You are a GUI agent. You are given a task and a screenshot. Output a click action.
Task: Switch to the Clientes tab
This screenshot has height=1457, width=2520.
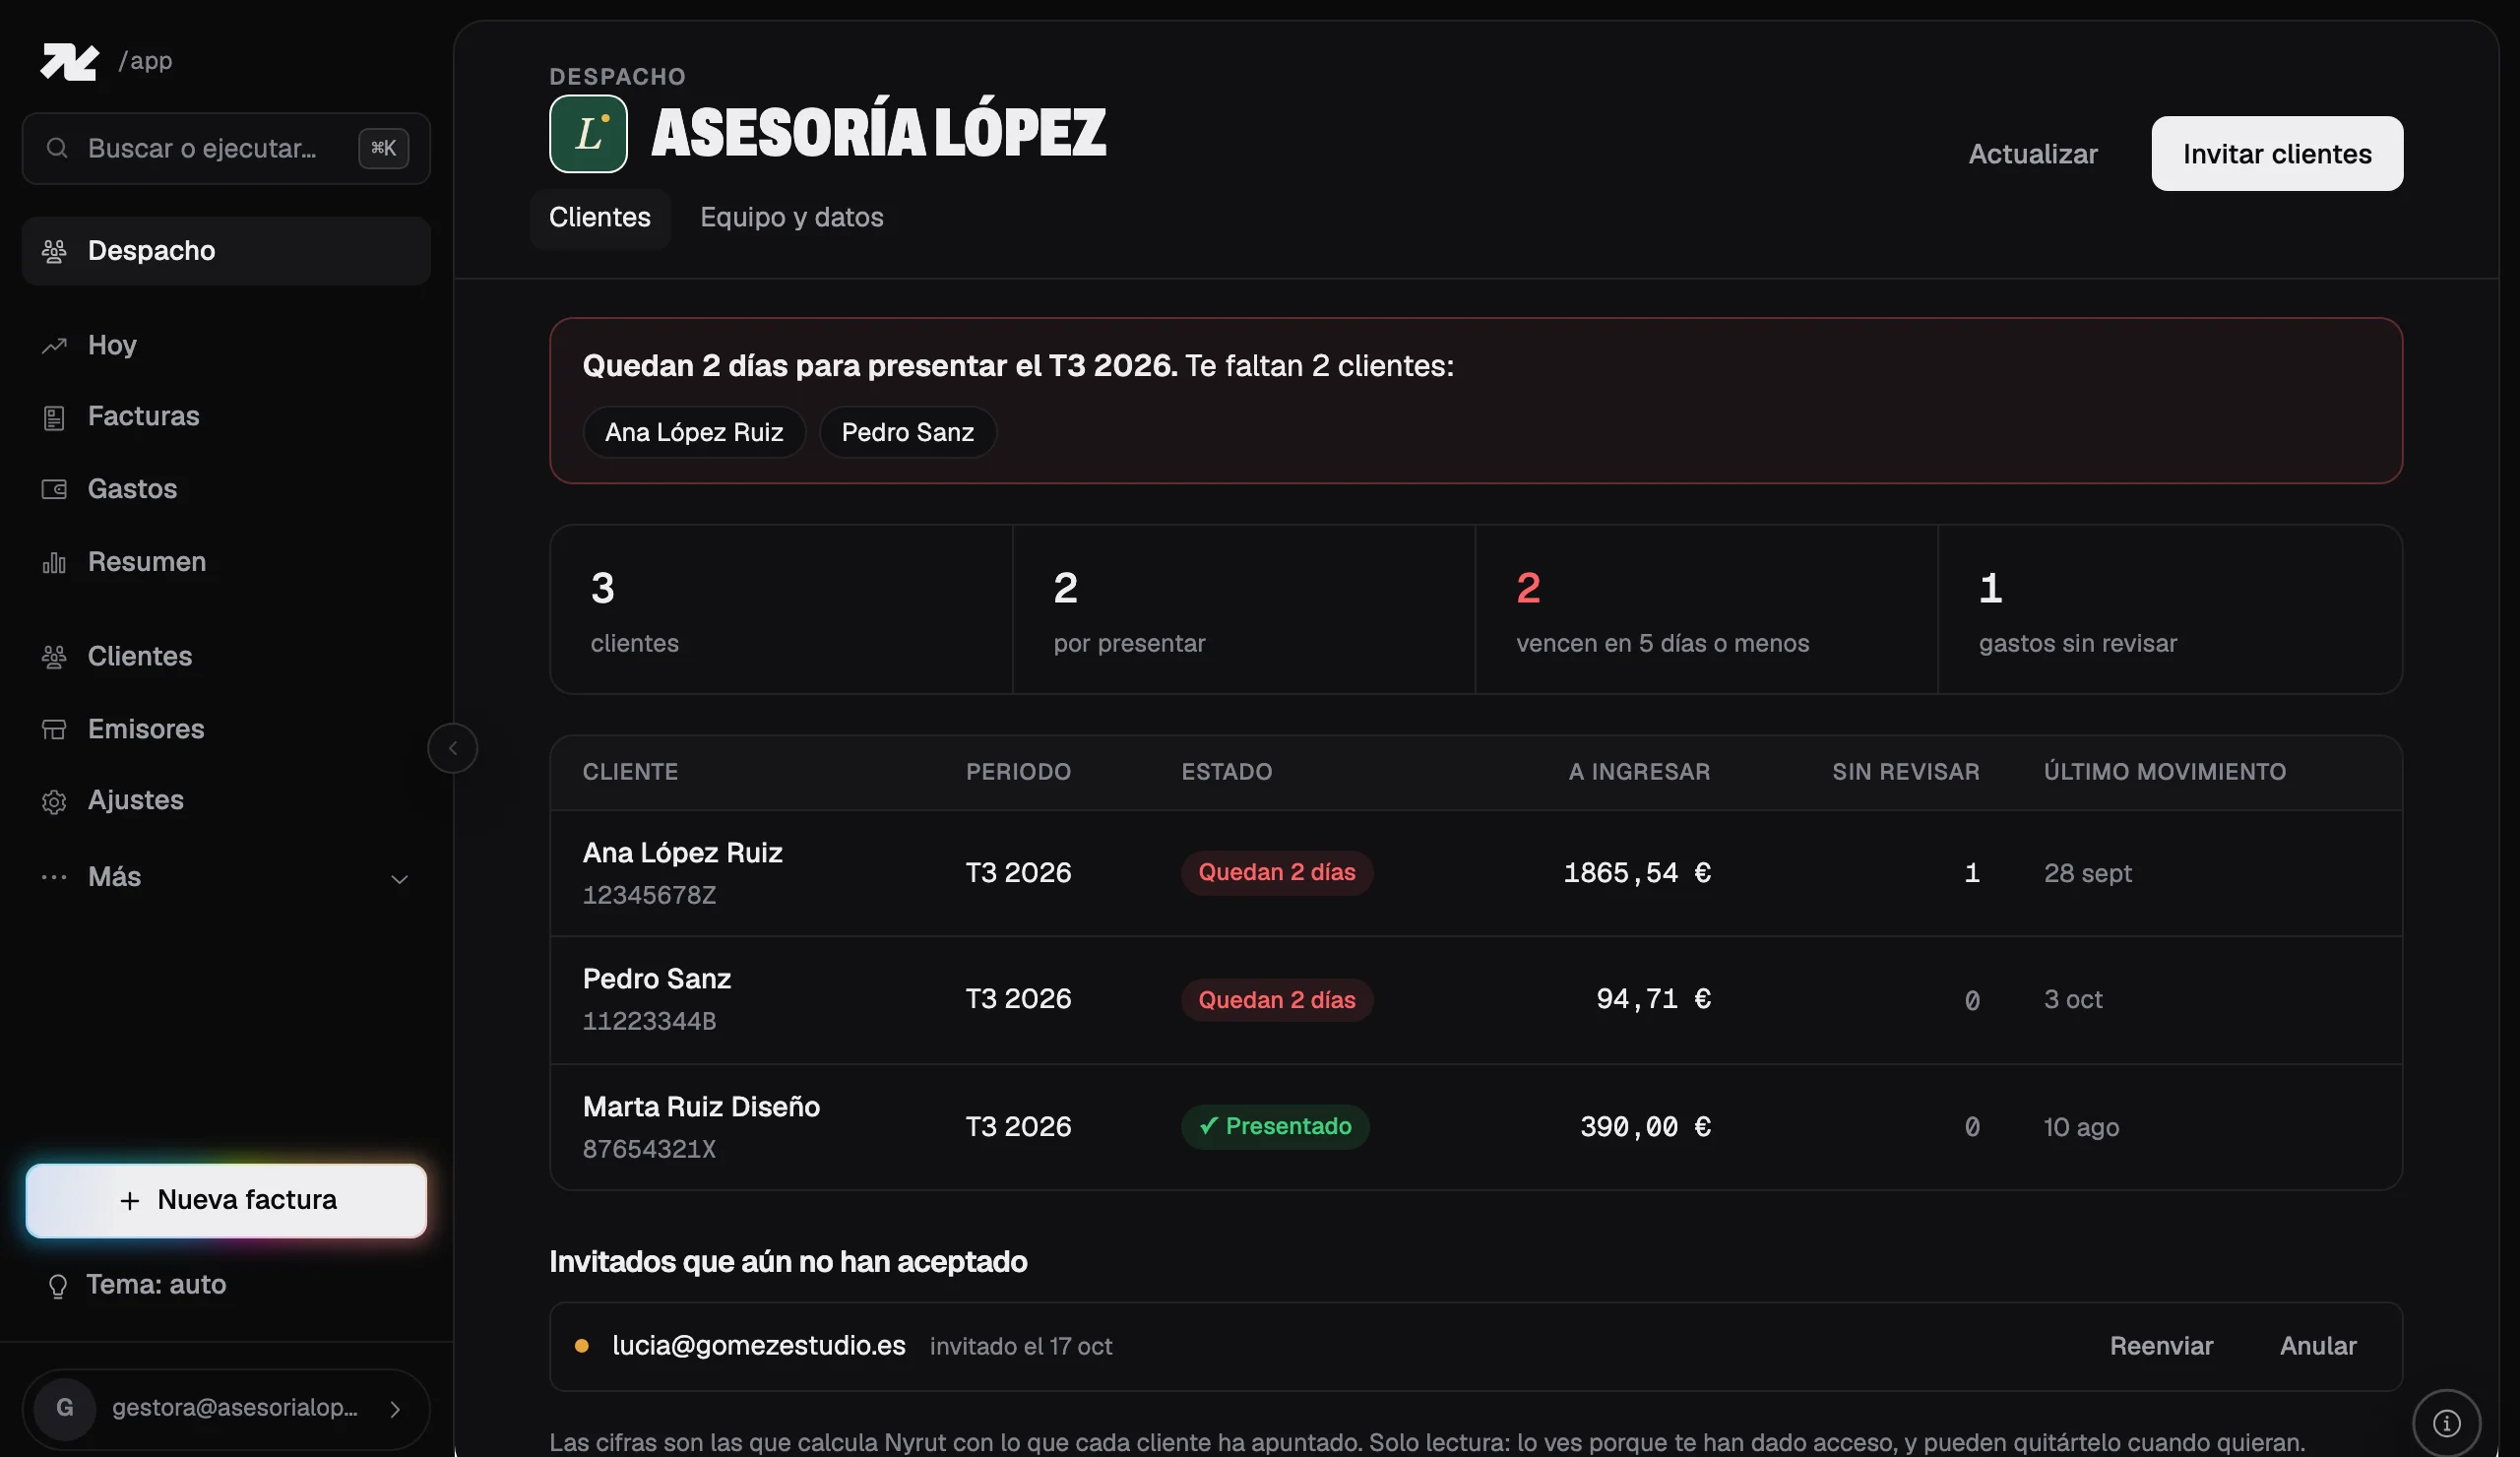(599, 217)
